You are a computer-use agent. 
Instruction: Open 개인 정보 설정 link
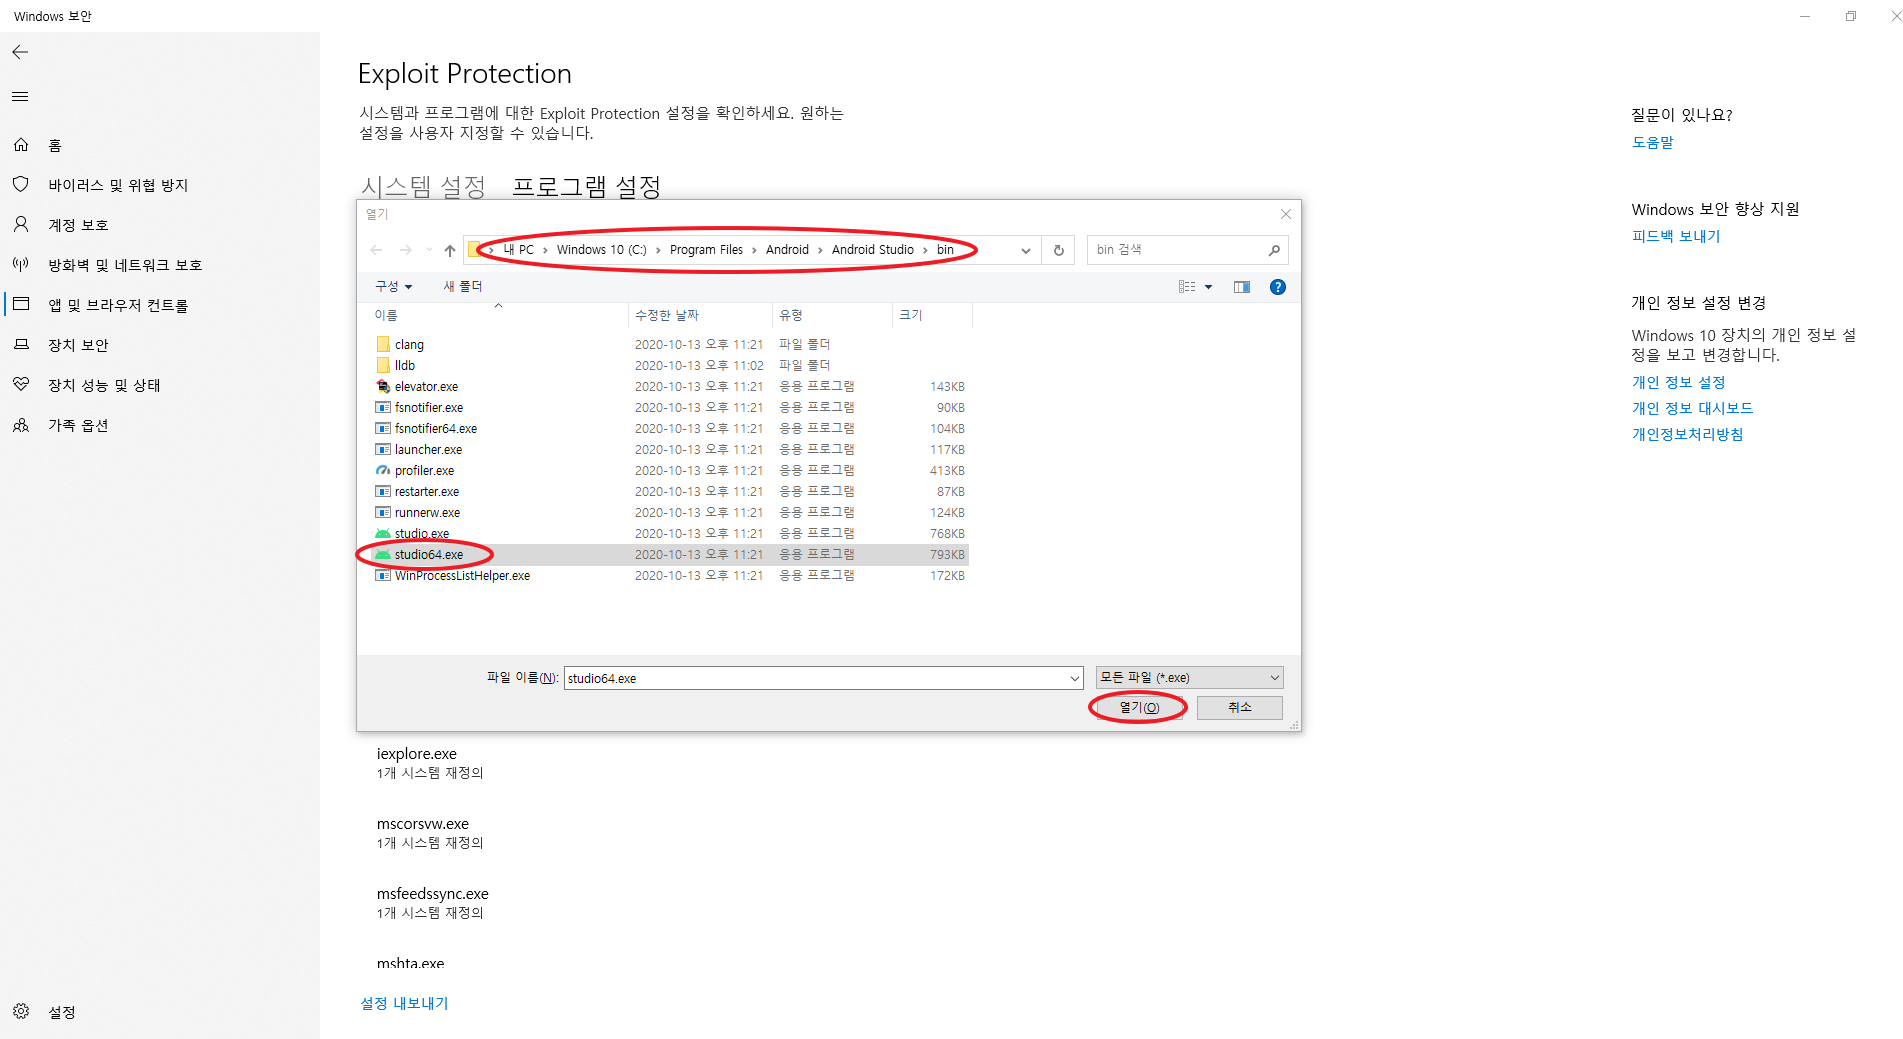(1679, 382)
